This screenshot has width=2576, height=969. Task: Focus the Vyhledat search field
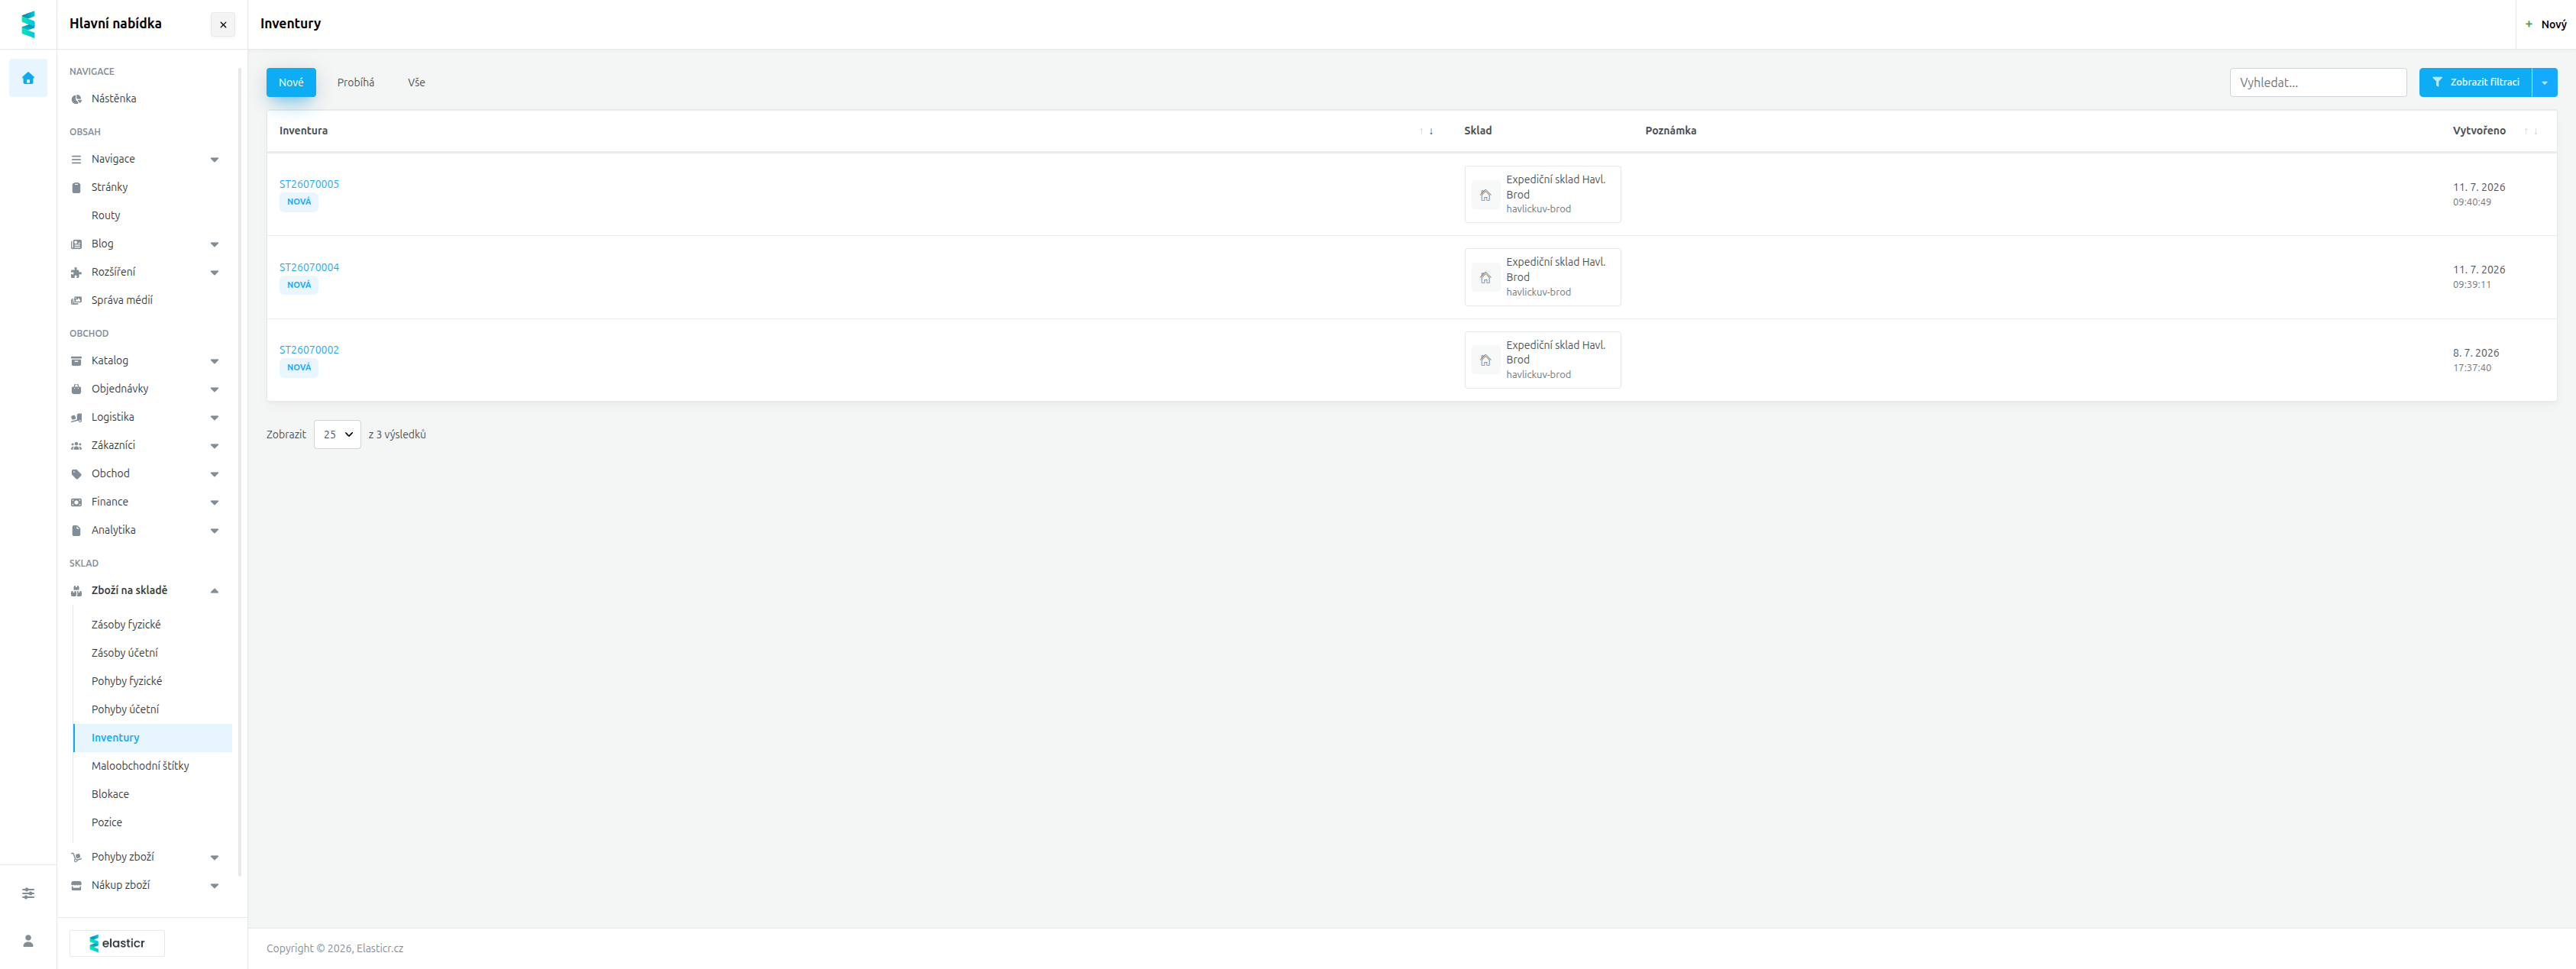2317,83
